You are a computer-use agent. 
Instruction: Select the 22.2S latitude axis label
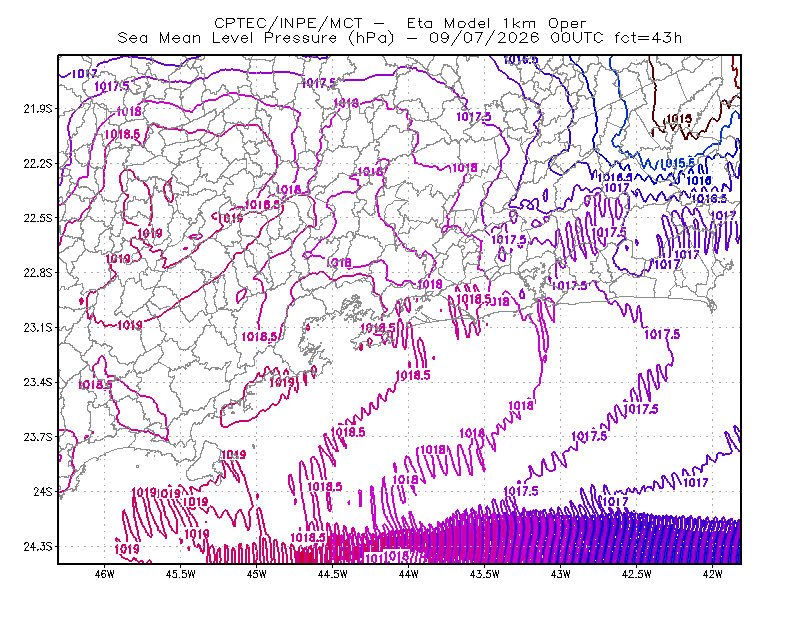pos(38,163)
